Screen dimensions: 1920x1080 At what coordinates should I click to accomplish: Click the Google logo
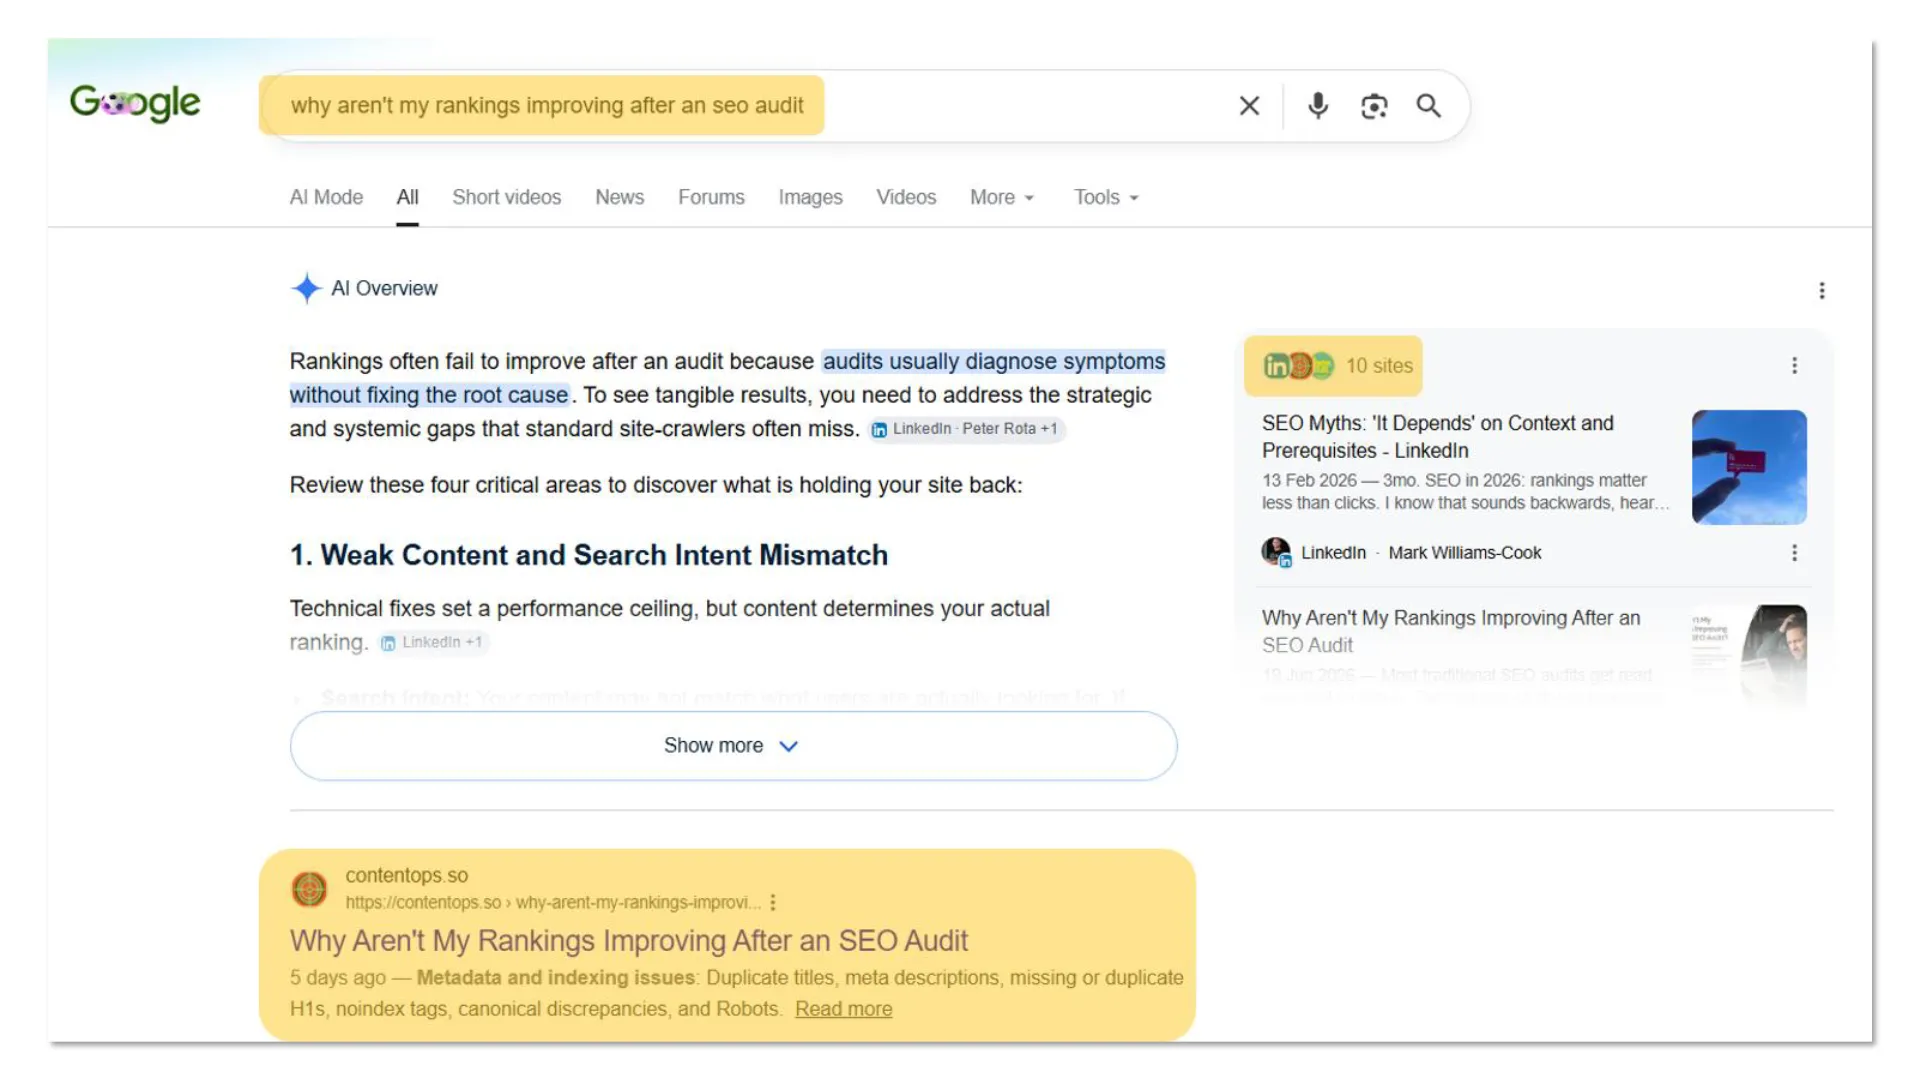click(135, 103)
